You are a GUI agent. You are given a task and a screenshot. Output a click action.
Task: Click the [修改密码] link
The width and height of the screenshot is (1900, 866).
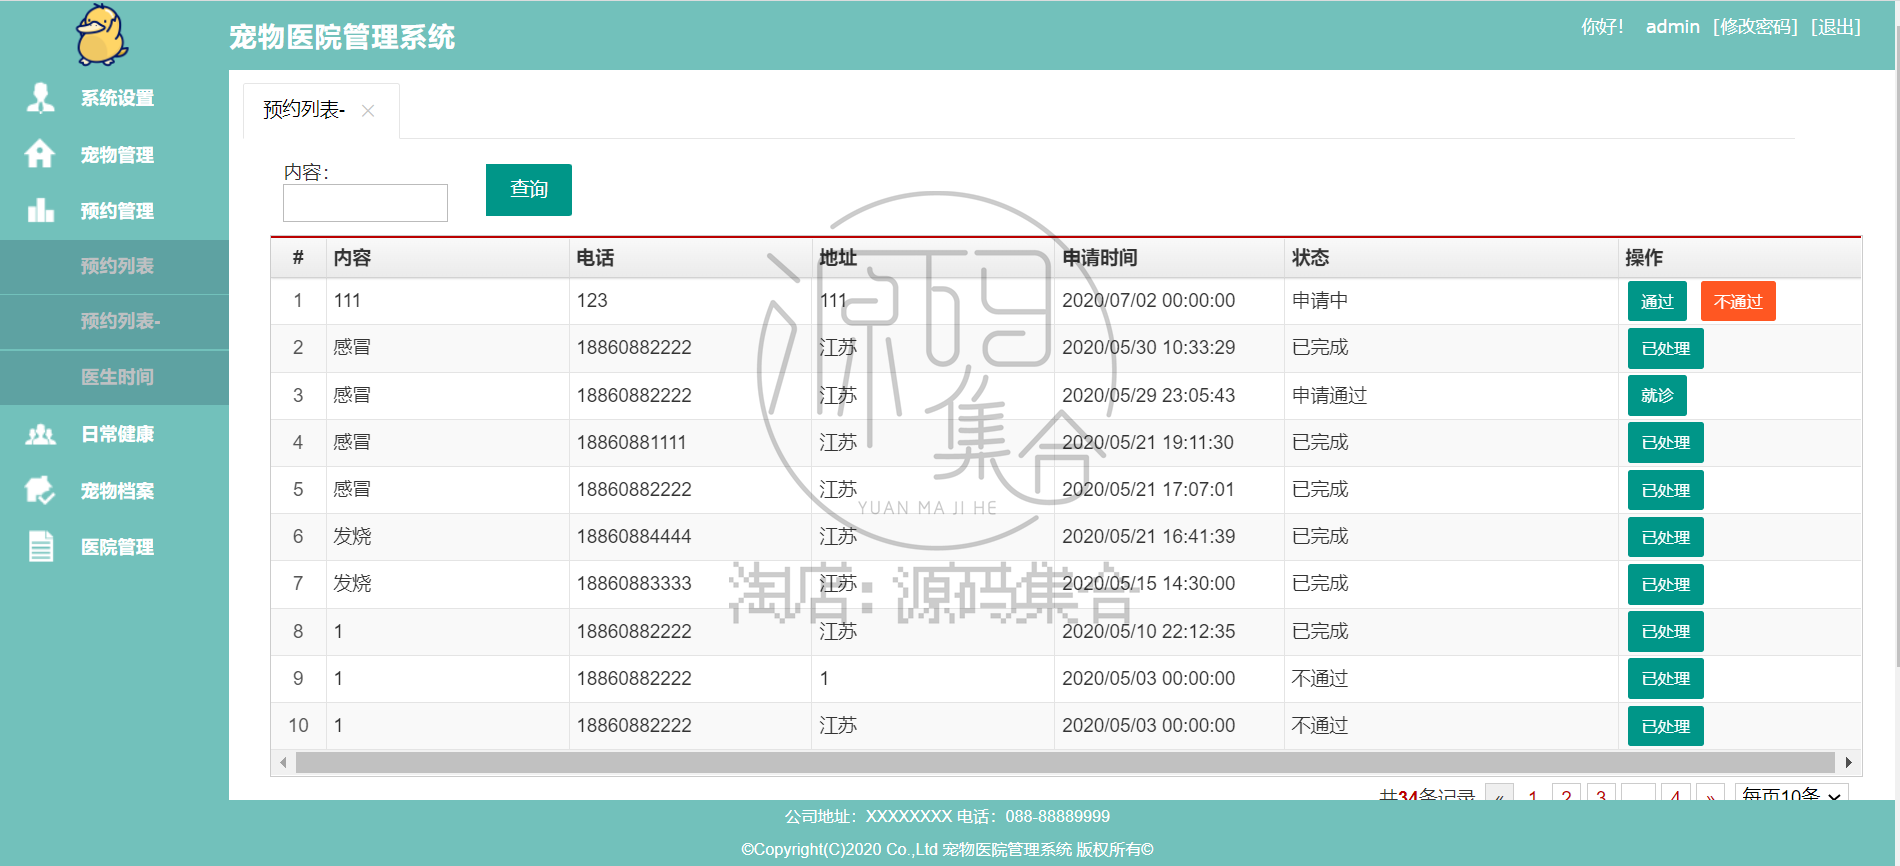1755,27
